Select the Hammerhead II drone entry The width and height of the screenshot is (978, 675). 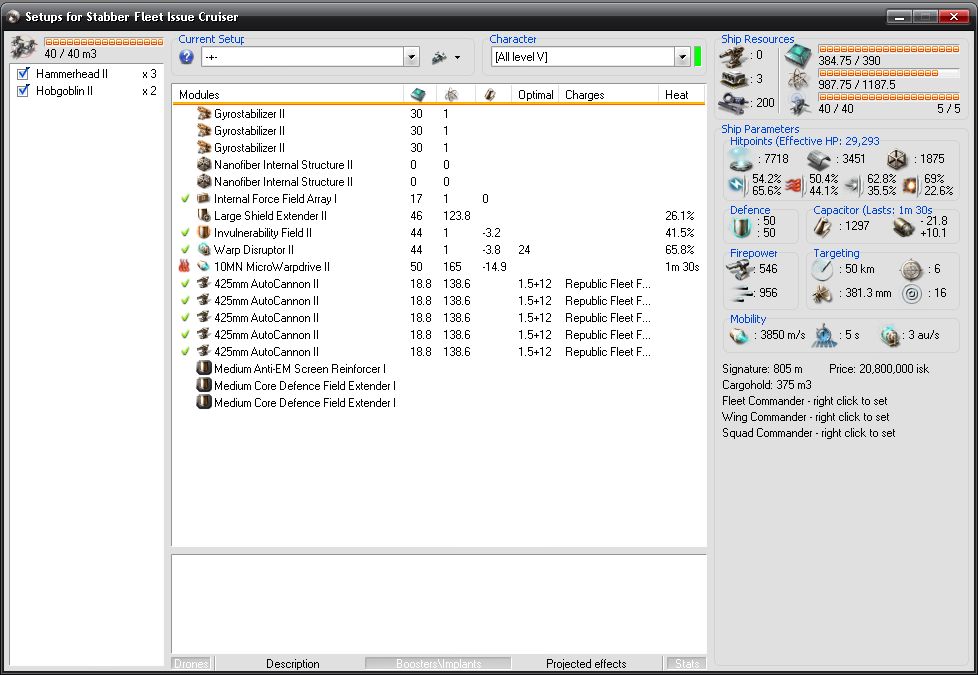[87, 74]
